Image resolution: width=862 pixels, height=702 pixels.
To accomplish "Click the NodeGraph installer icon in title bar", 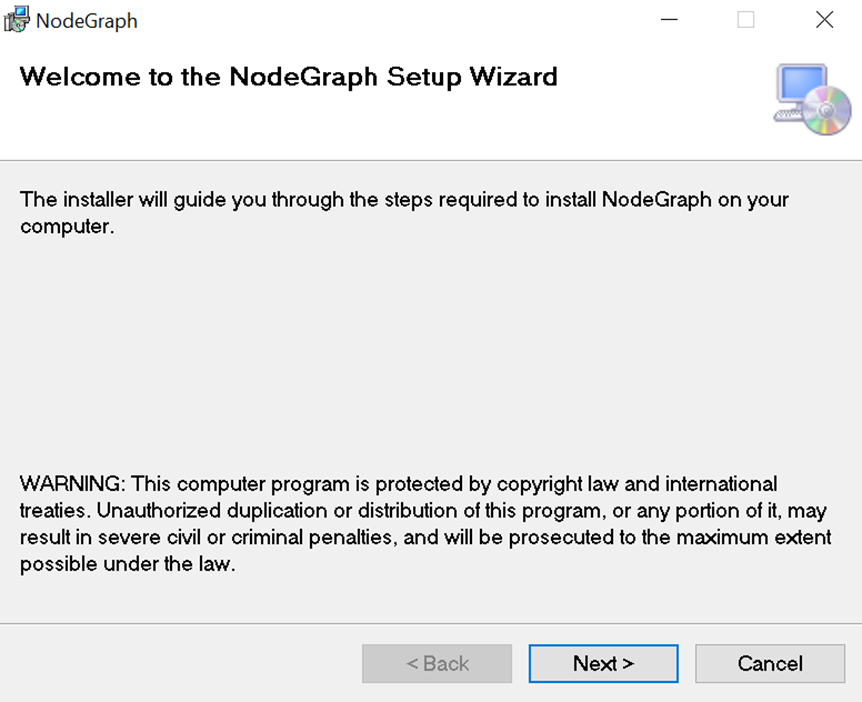I will (x=17, y=20).
